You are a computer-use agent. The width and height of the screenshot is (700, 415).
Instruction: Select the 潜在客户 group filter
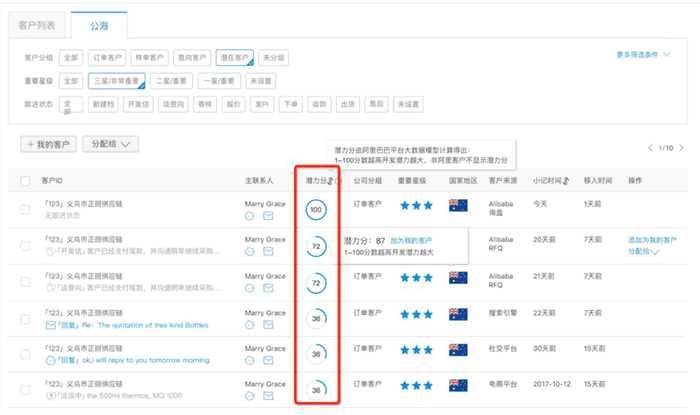coord(235,58)
